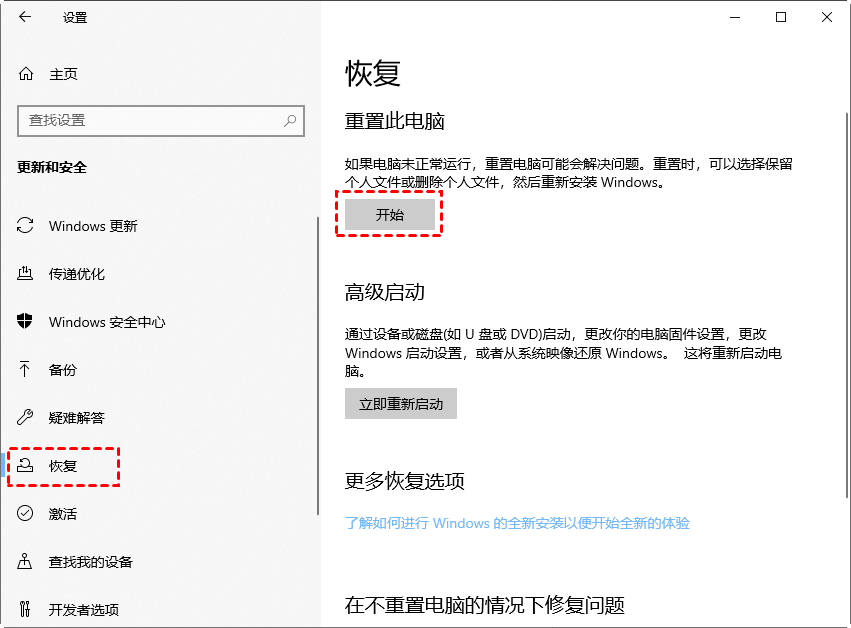Click the 疑难解答 wrench icon
The height and width of the screenshot is (628, 851).
coord(25,417)
